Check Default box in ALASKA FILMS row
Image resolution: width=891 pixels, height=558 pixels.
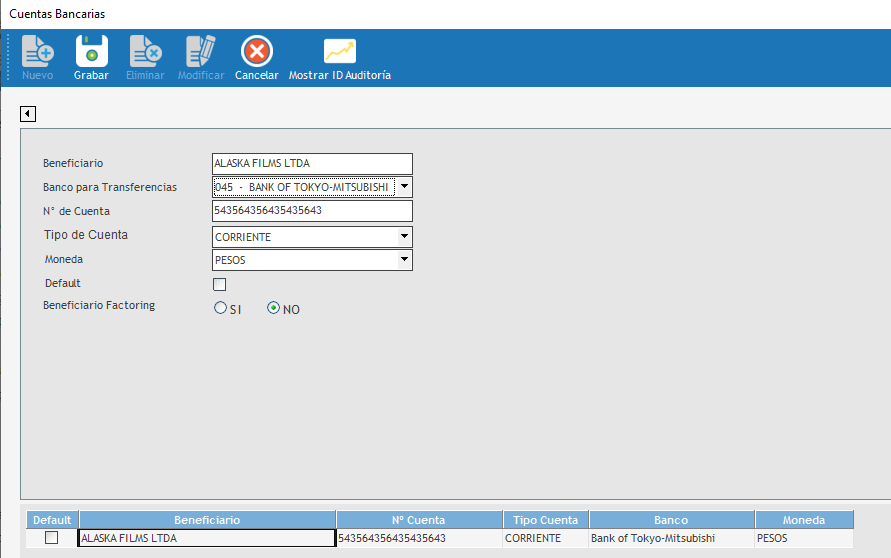pyautogui.click(x=51, y=538)
